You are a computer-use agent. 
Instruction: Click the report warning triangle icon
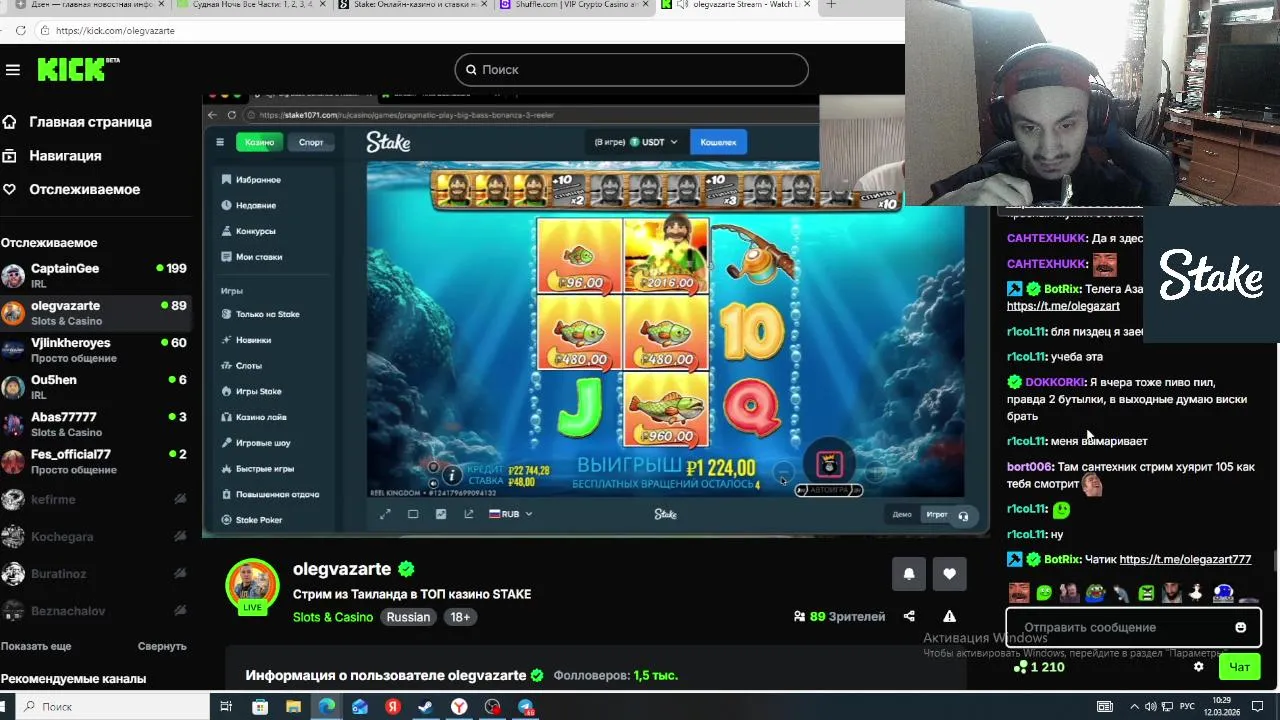tap(949, 617)
